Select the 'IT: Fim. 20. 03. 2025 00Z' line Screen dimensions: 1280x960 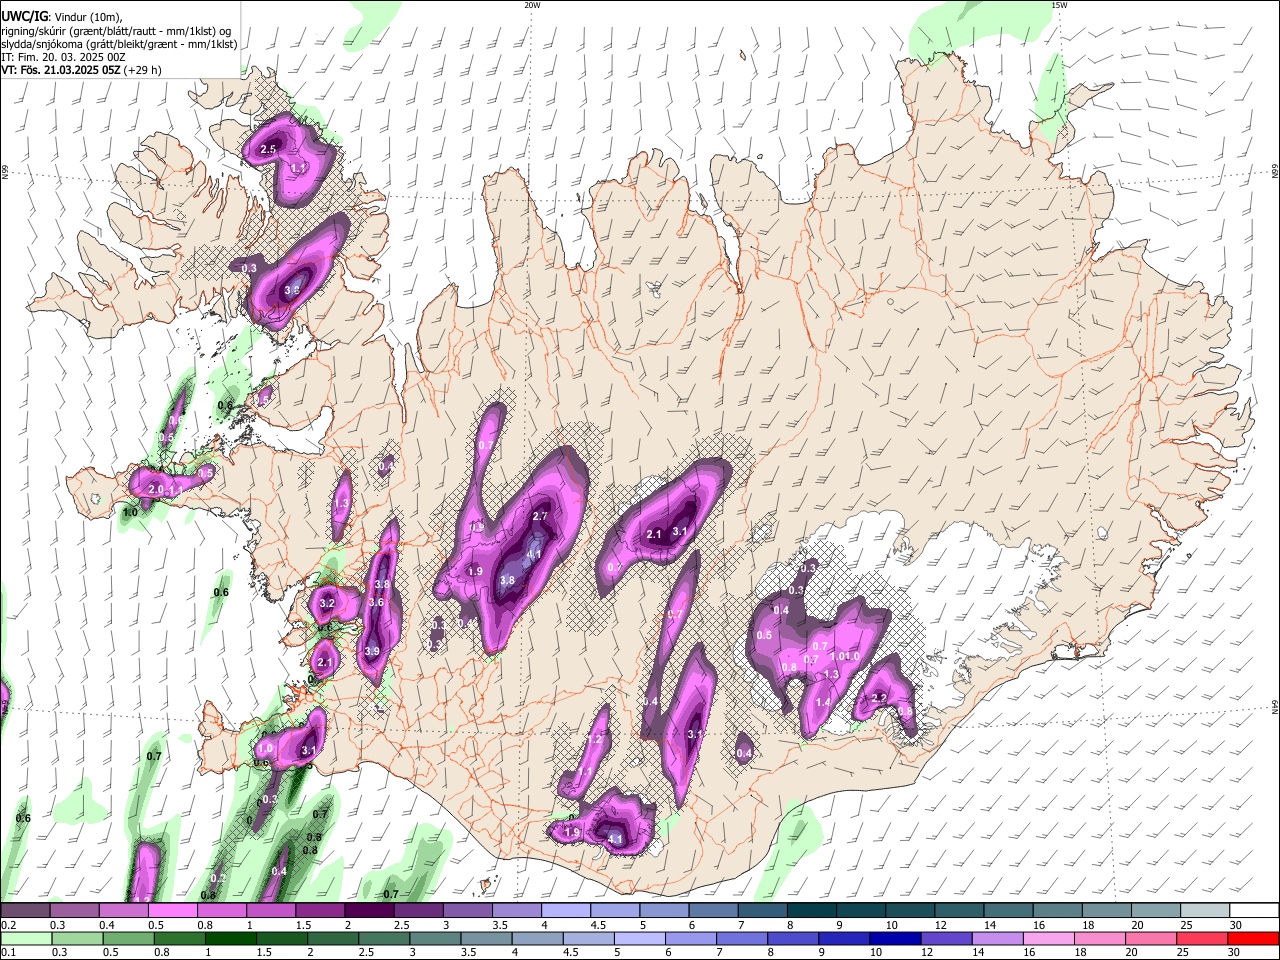[x=62, y=57]
